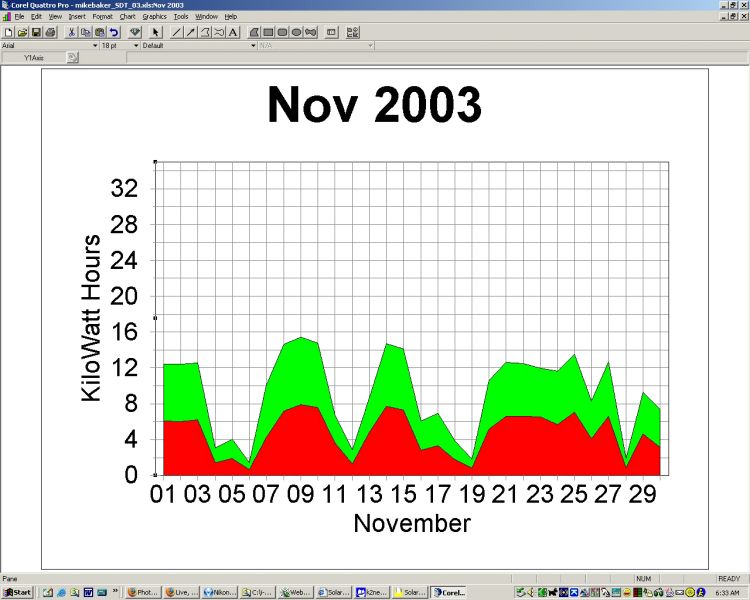Viewport: 750px width, 600px height.
Task: Choose the selection pointer tool
Action: (156, 32)
